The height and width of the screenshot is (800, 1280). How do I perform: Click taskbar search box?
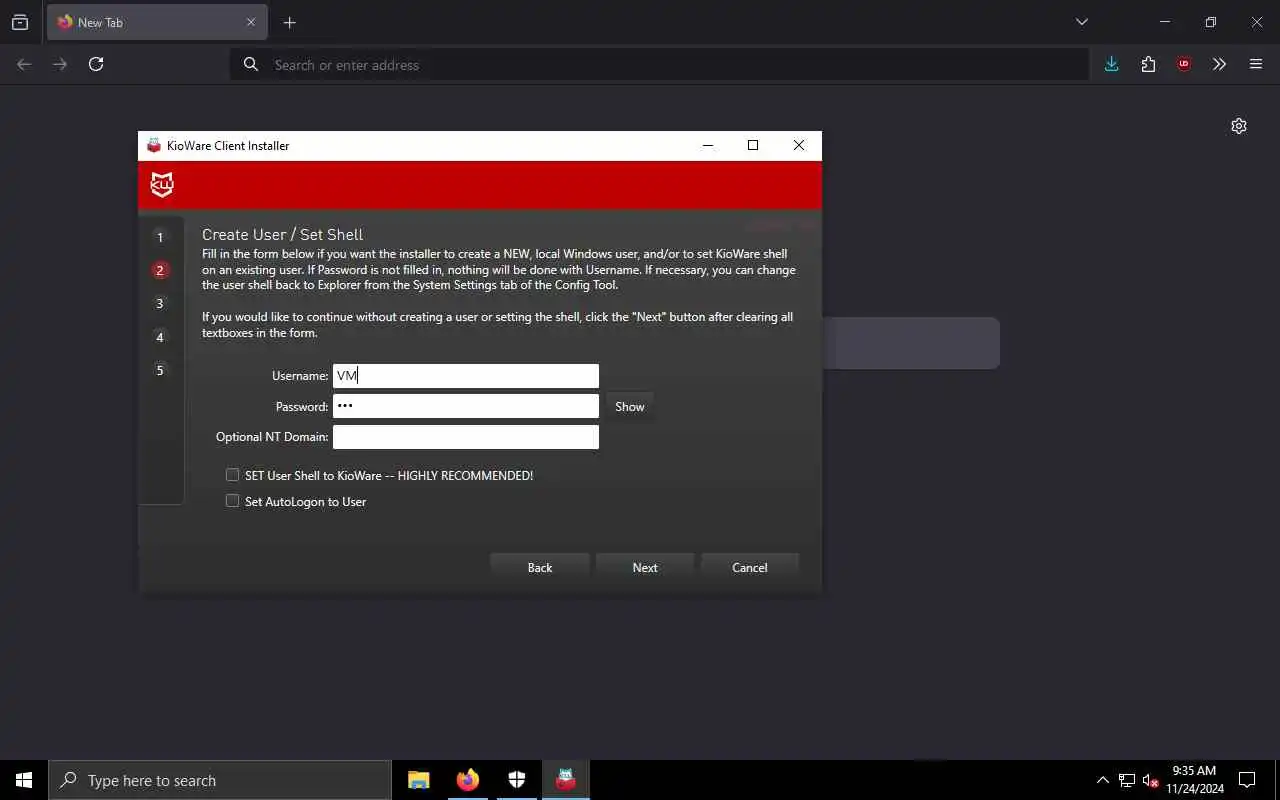[220, 780]
